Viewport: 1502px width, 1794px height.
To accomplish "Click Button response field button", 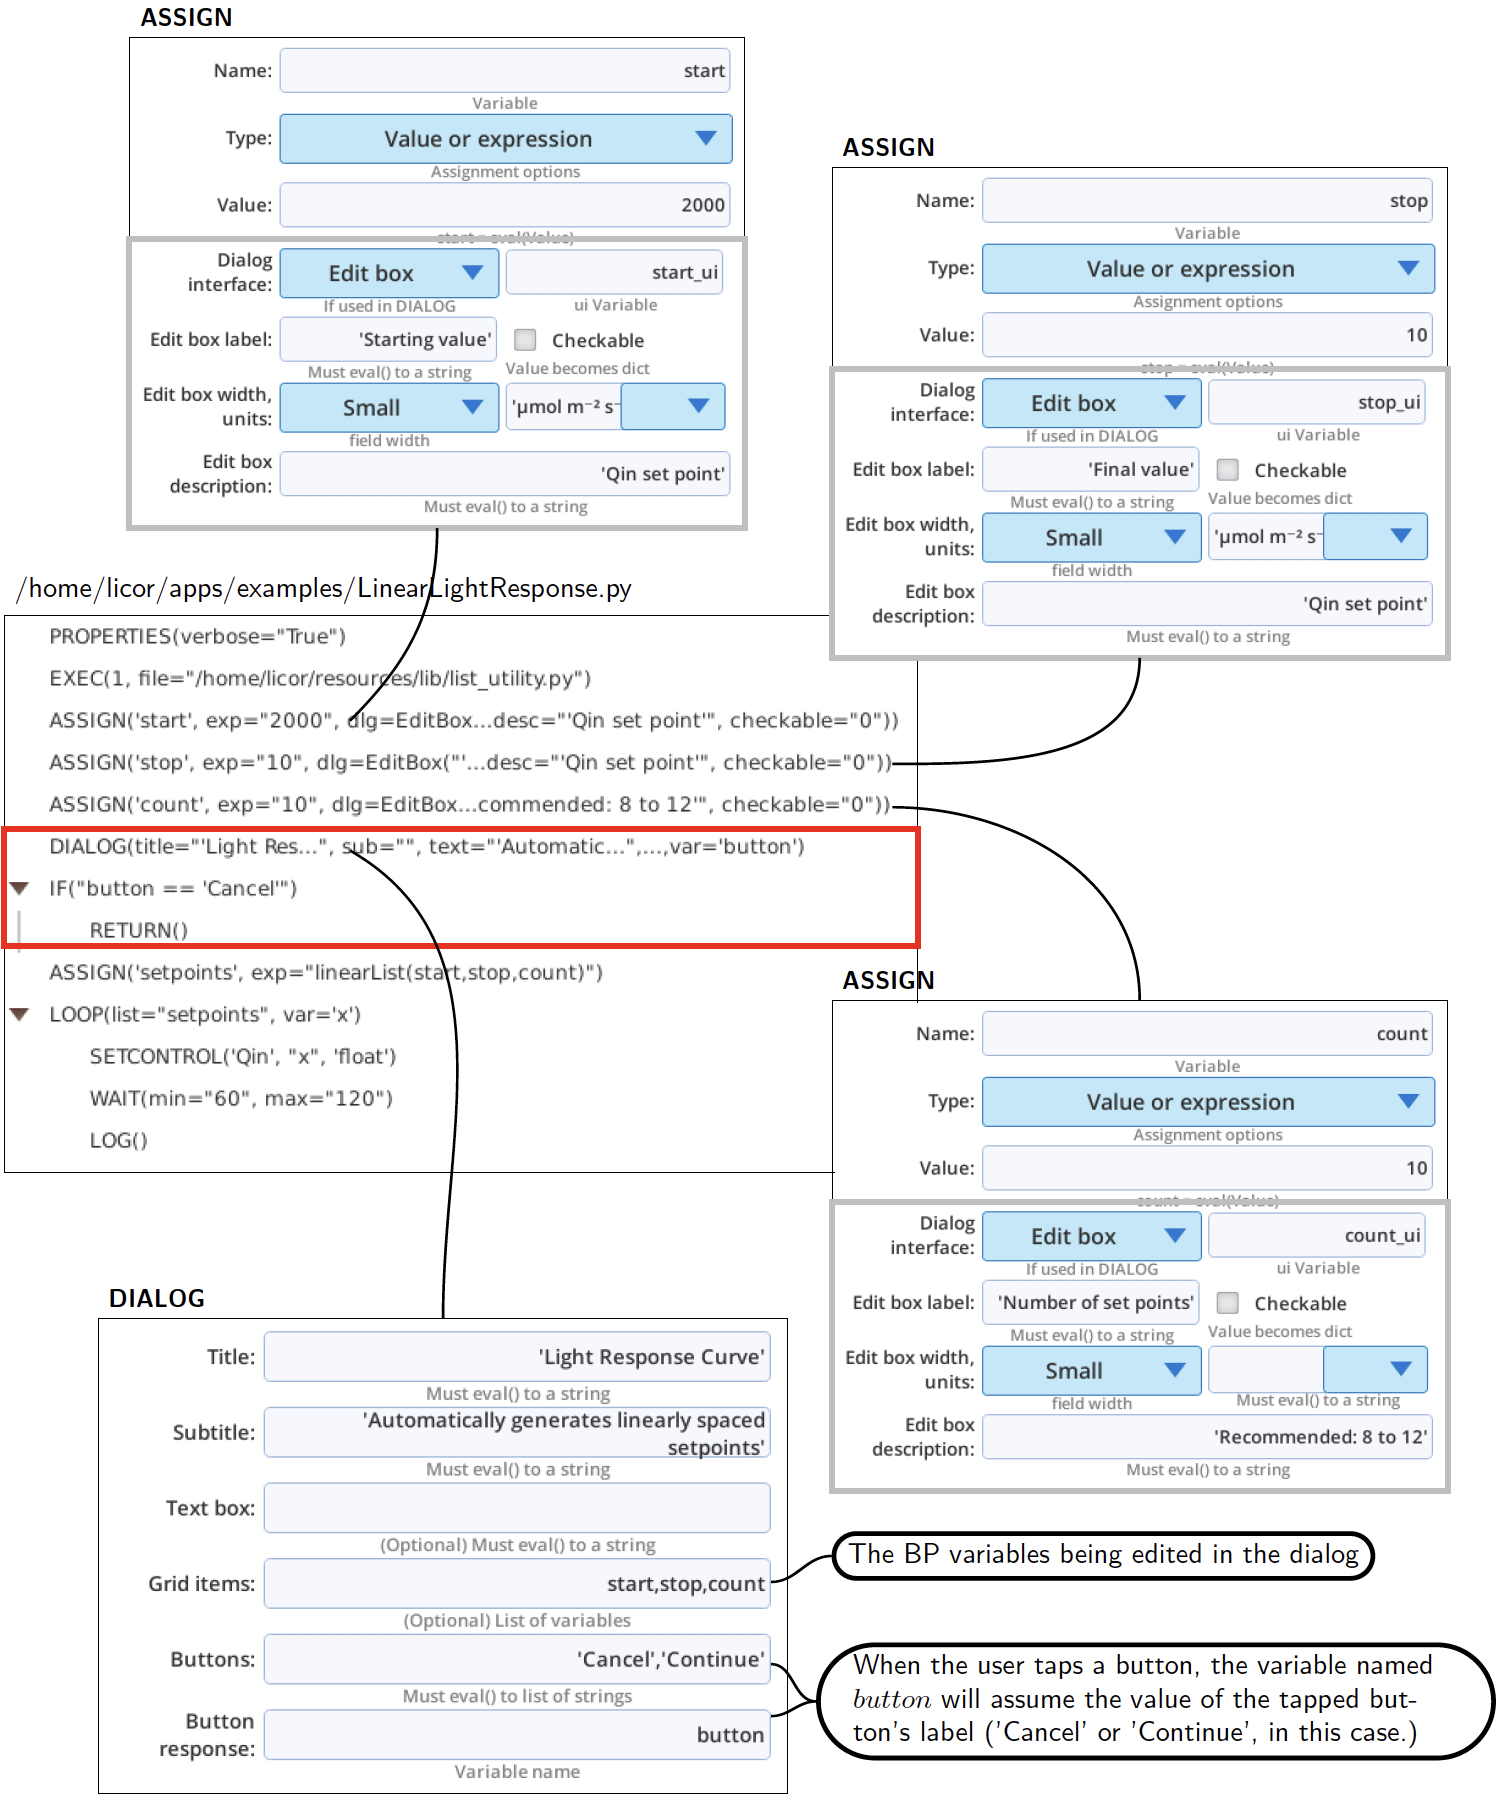I will click(517, 1735).
